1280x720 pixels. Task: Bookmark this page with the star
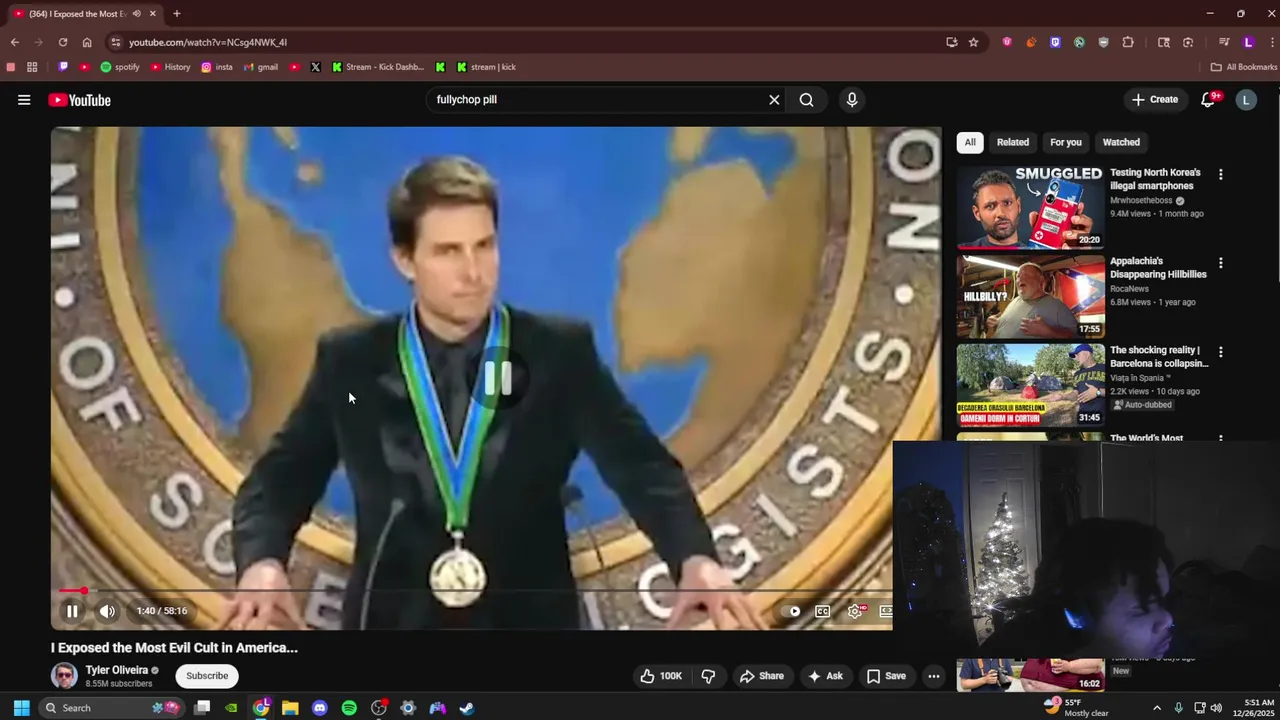click(x=973, y=42)
